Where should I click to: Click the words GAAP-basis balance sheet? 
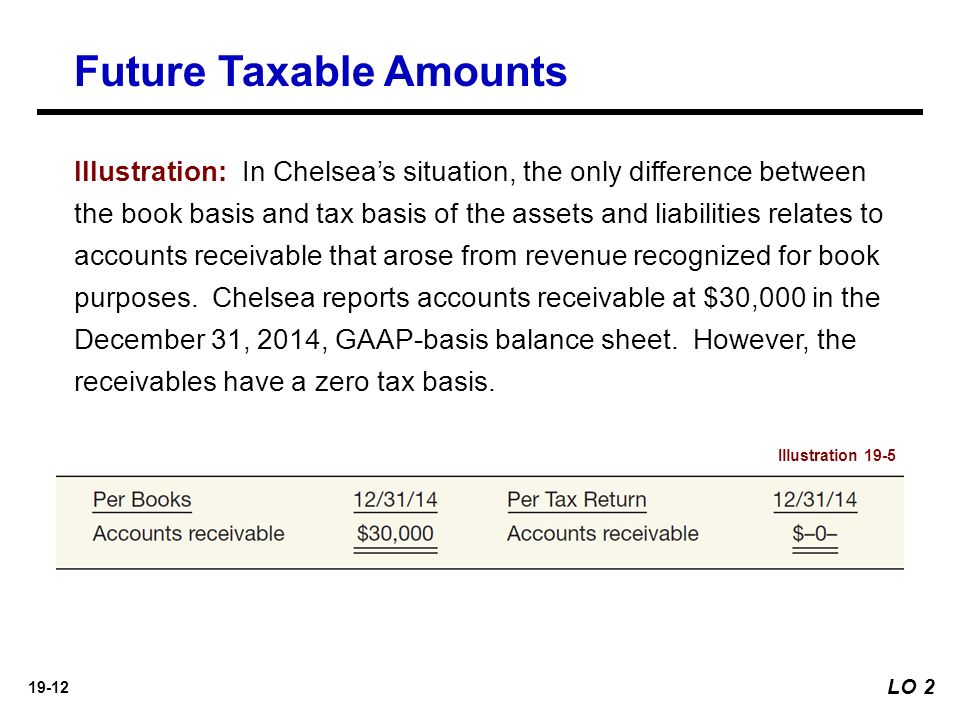click(506, 340)
